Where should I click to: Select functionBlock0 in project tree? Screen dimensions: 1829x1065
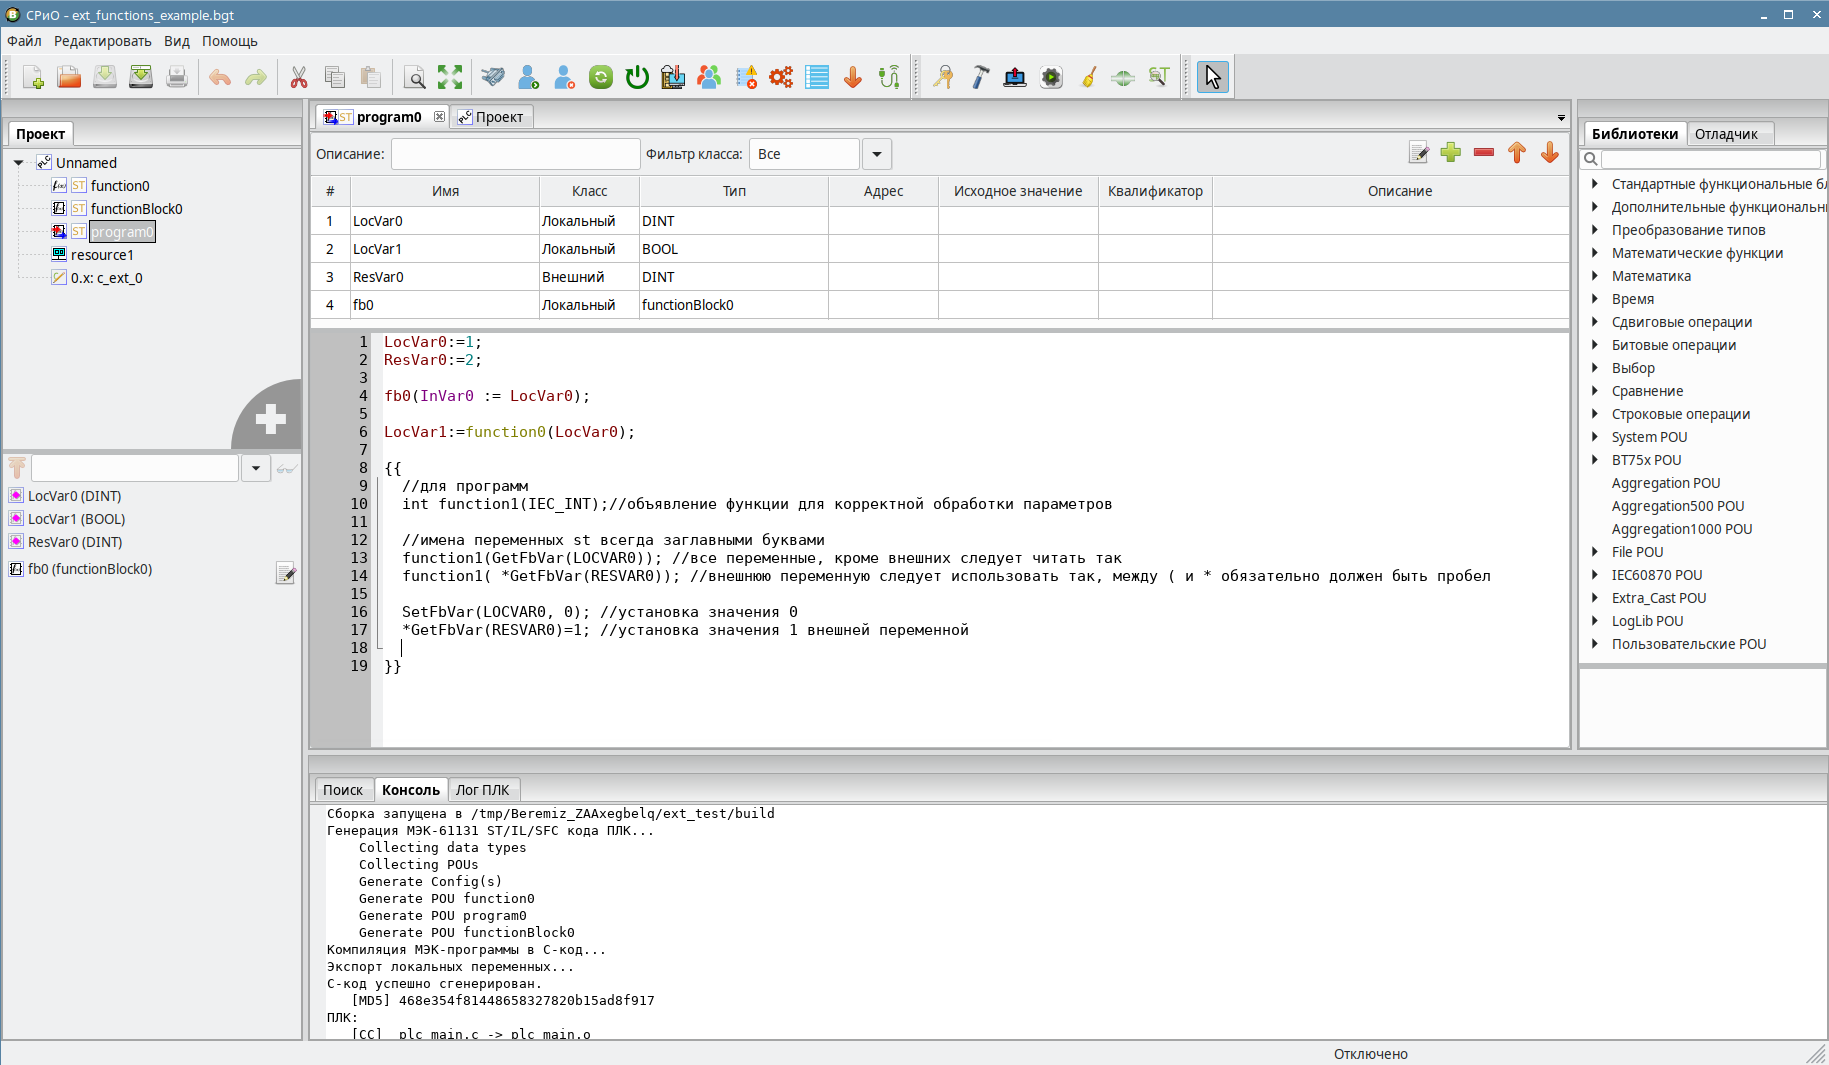coord(136,209)
